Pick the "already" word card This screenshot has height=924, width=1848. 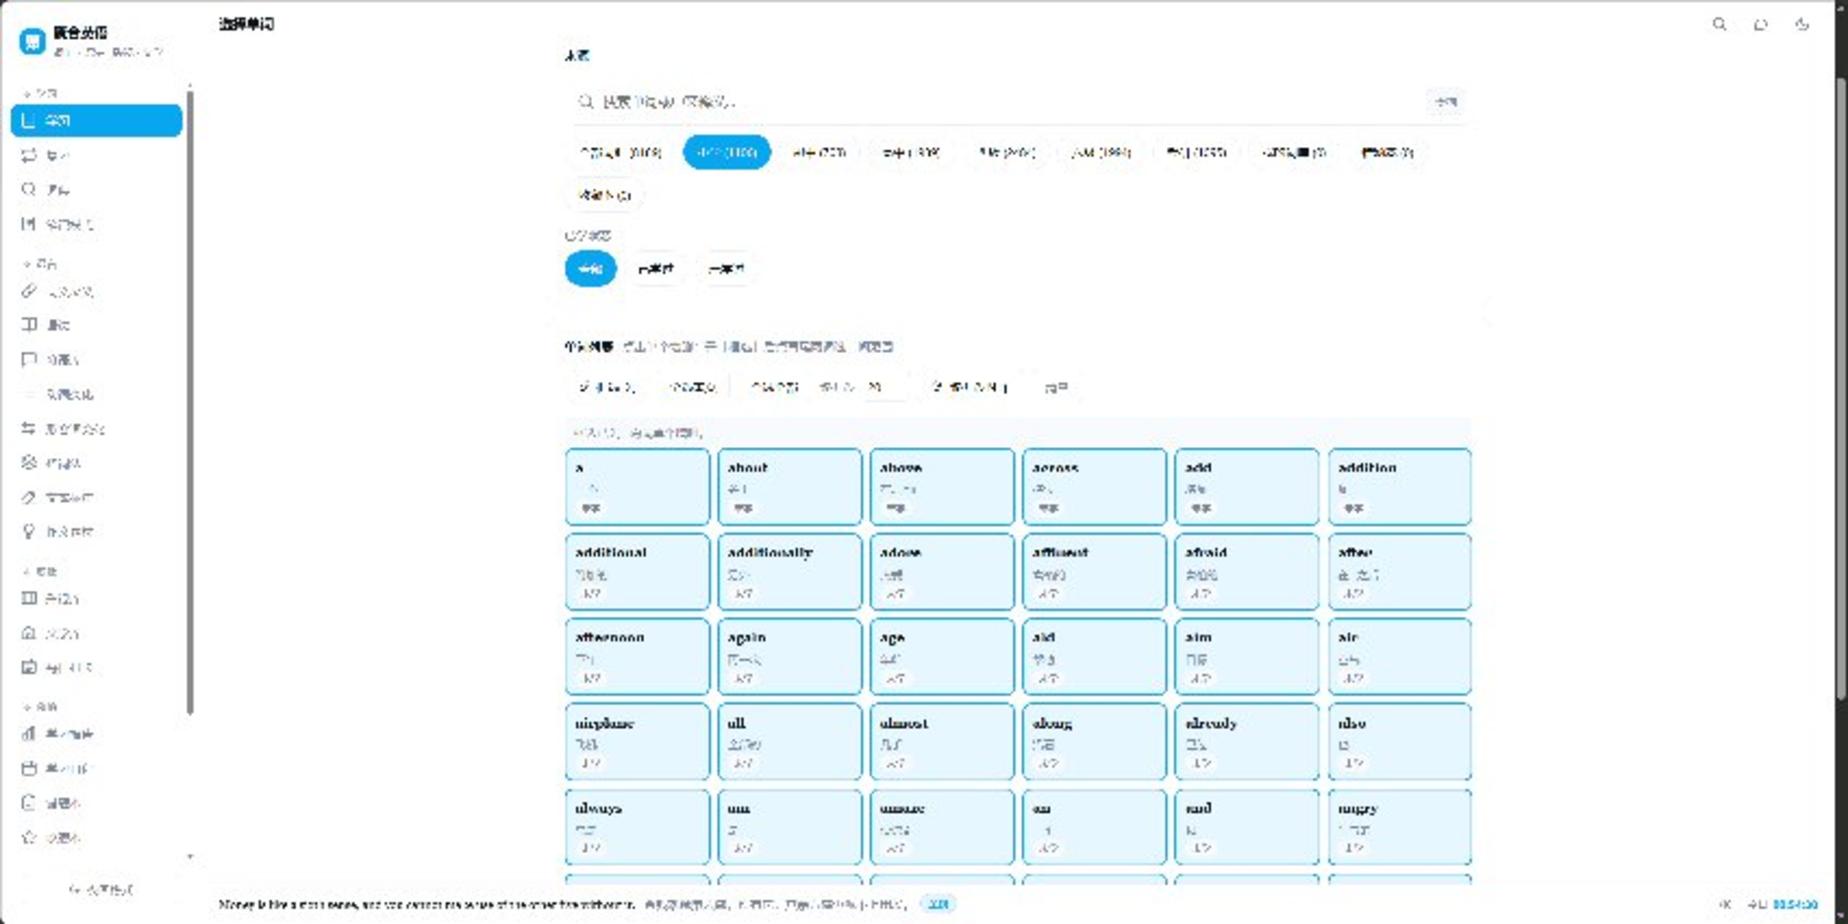coord(1247,742)
